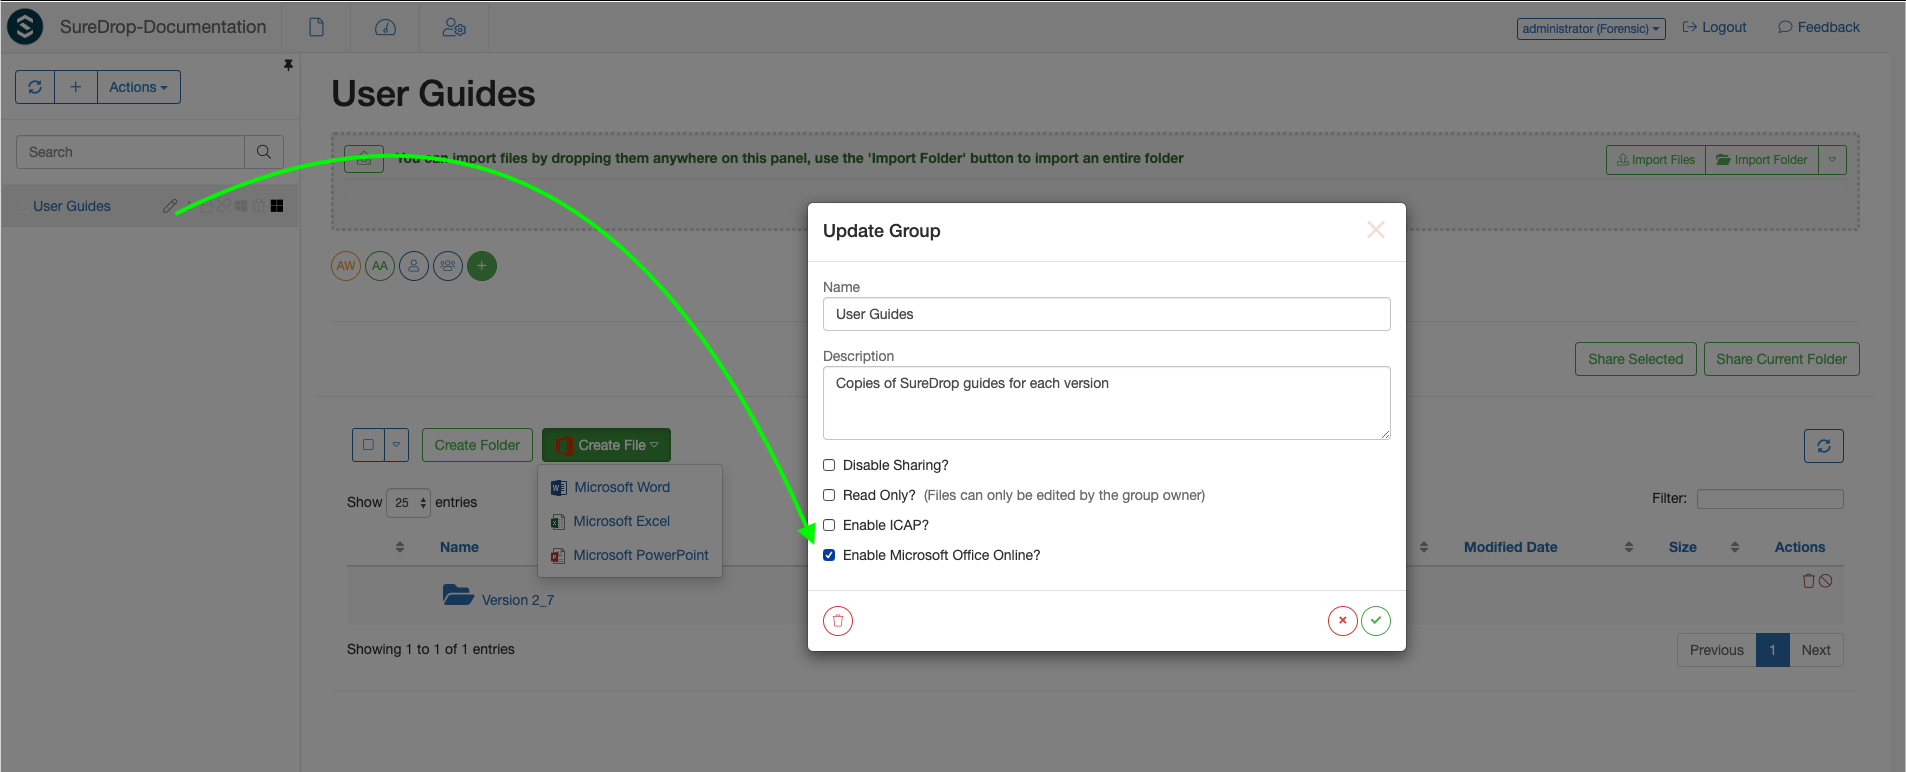This screenshot has width=1906, height=772.
Task: Sort by the Modified Date column
Action: pos(1511,547)
